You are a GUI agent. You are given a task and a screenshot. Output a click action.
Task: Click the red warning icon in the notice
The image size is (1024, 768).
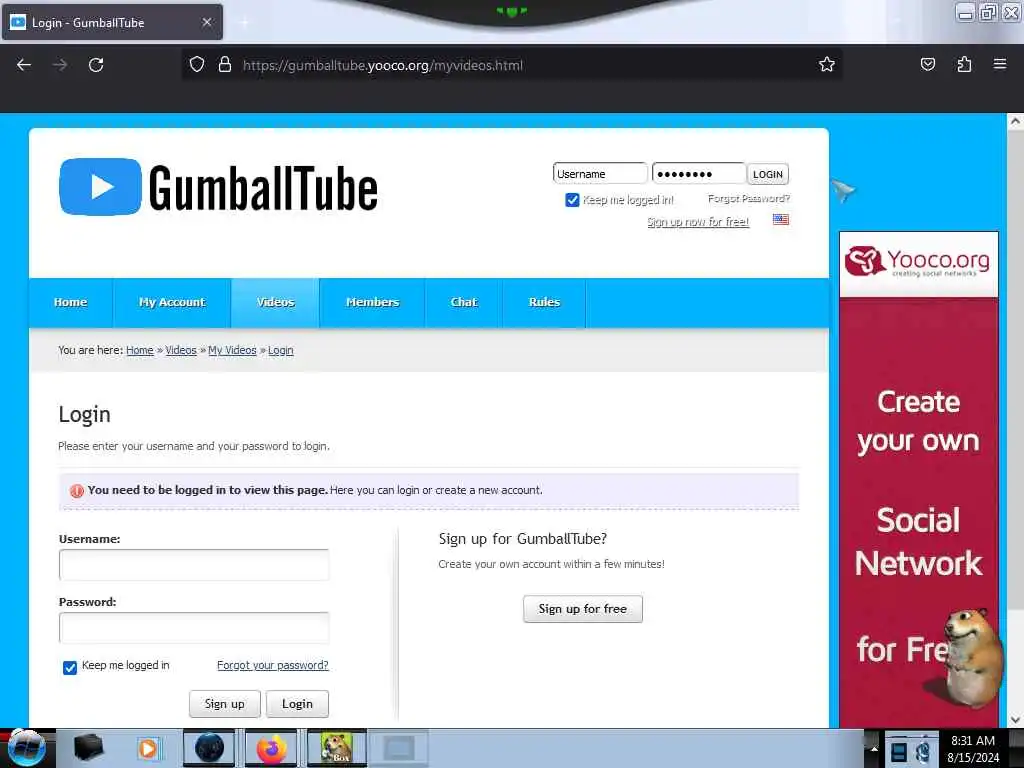tap(76, 490)
